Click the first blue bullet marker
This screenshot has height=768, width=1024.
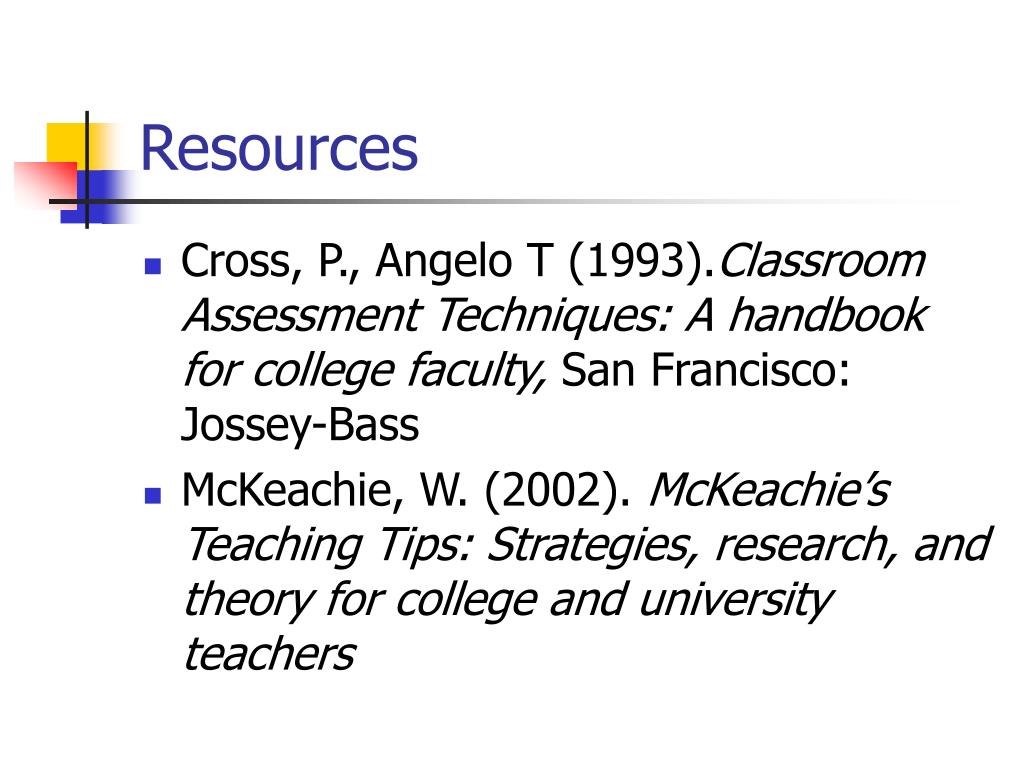point(153,266)
